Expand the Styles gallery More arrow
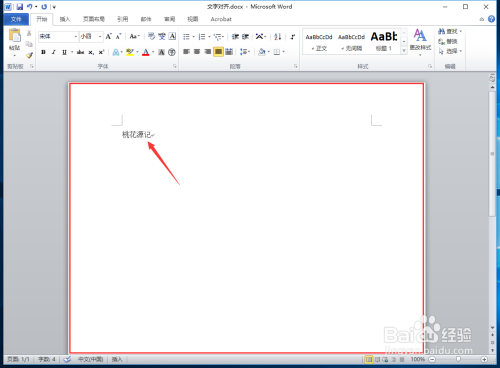 [x=404, y=51]
